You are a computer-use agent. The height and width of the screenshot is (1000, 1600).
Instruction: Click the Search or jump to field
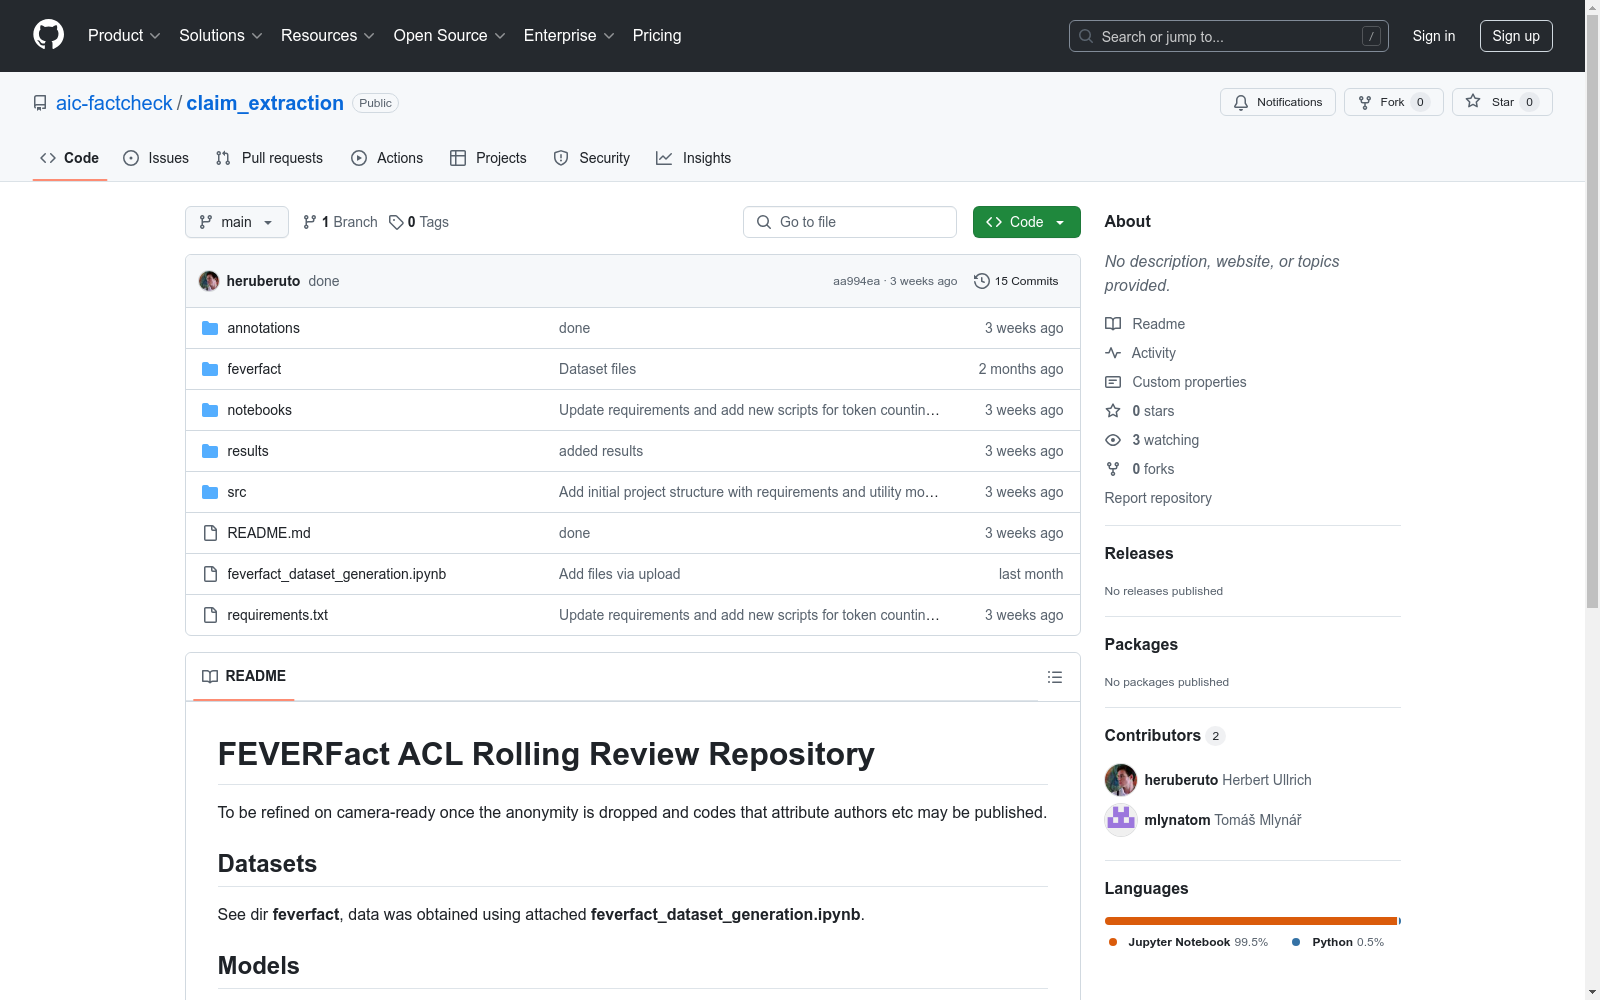1229,36
